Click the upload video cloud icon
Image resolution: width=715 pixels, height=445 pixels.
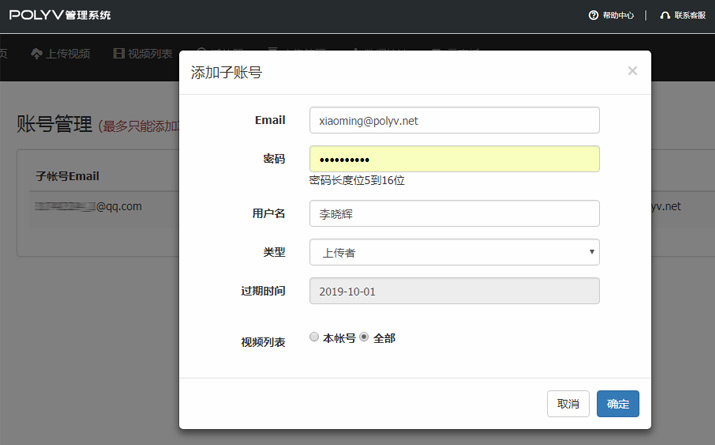click(x=37, y=53)
